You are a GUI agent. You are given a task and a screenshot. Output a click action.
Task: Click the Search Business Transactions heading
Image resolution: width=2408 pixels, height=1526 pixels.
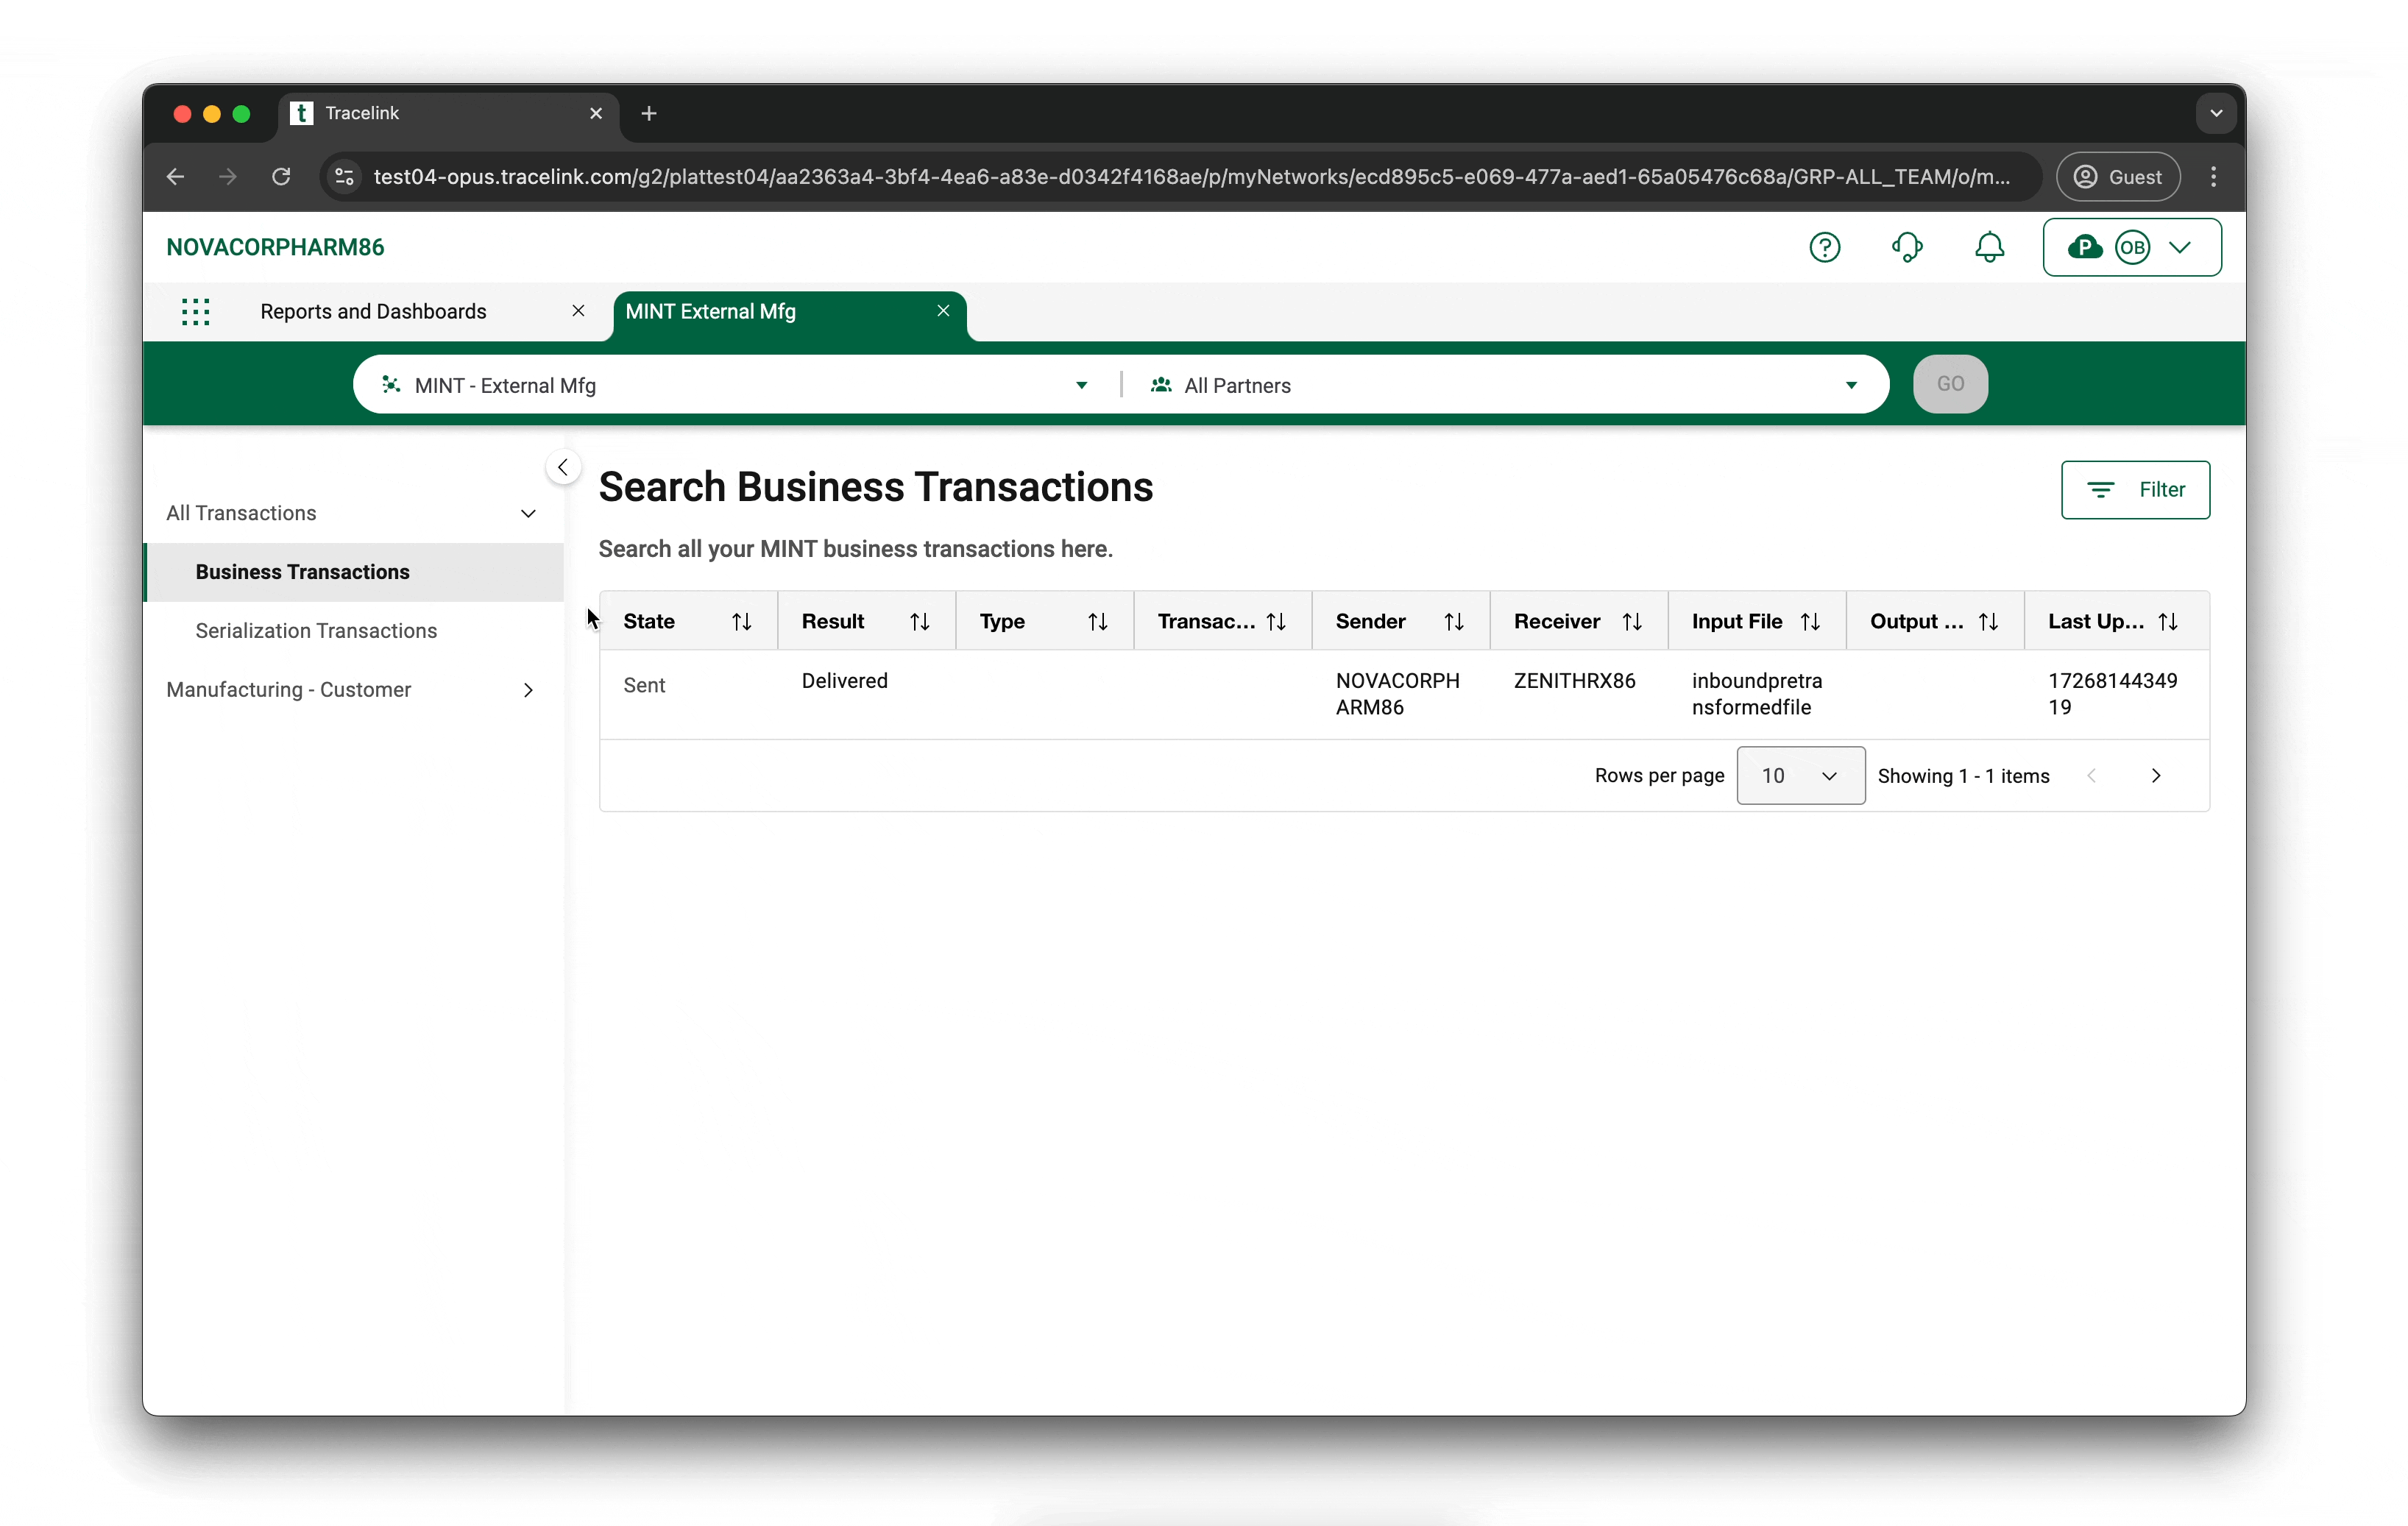pos(875,488)
